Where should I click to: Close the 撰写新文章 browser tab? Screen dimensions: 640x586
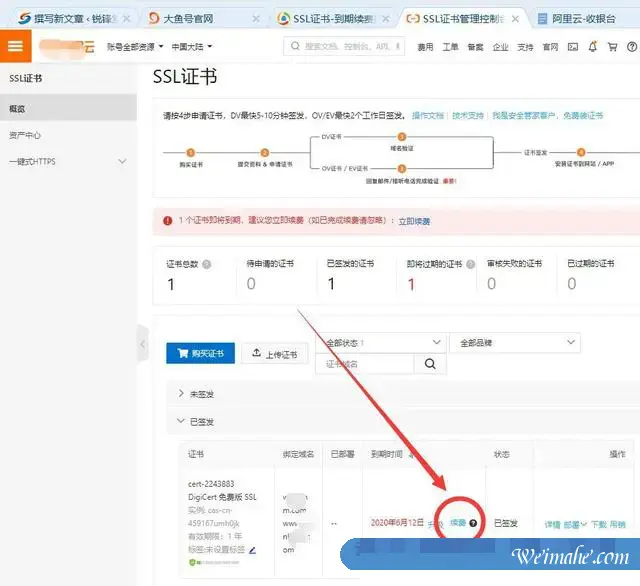click(127, 19)
